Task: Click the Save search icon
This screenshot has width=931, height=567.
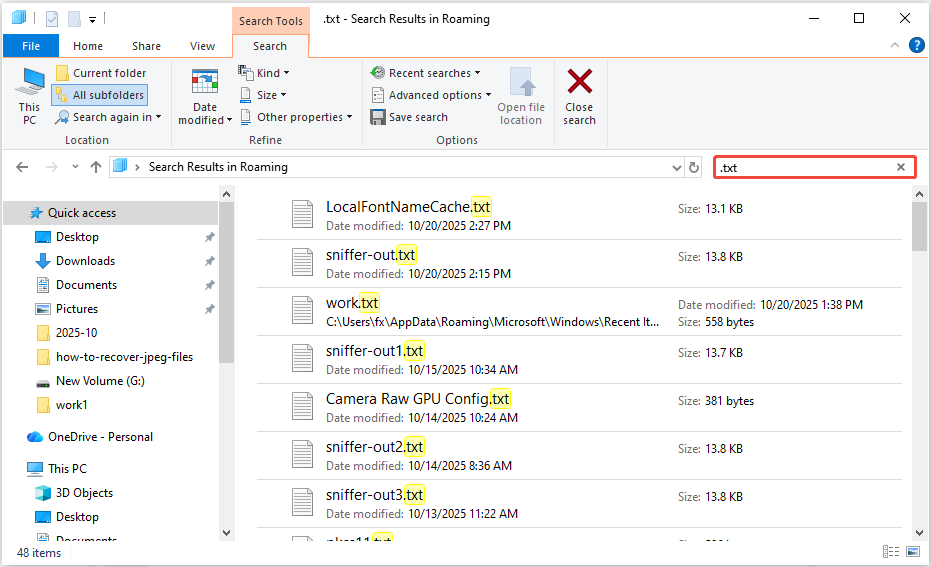Action: coord(378,117)
